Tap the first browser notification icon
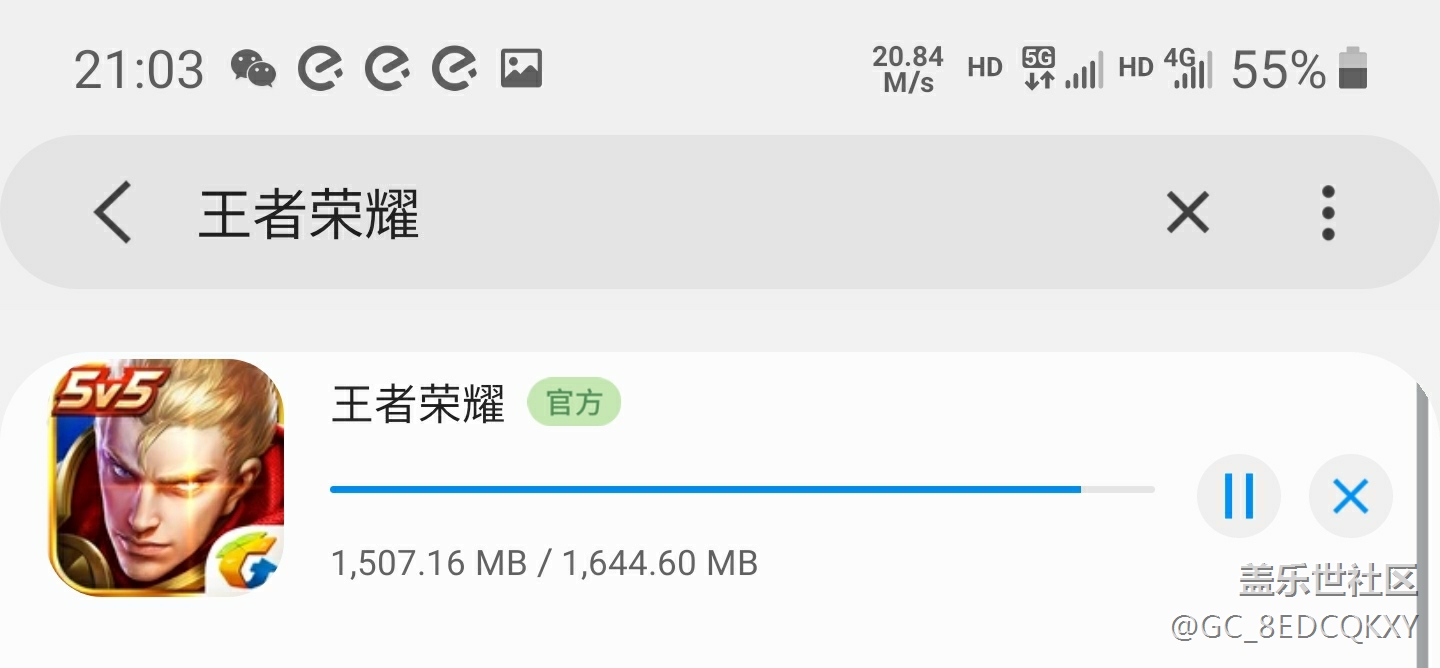The image size is (1440, 668). click(320, 69)
